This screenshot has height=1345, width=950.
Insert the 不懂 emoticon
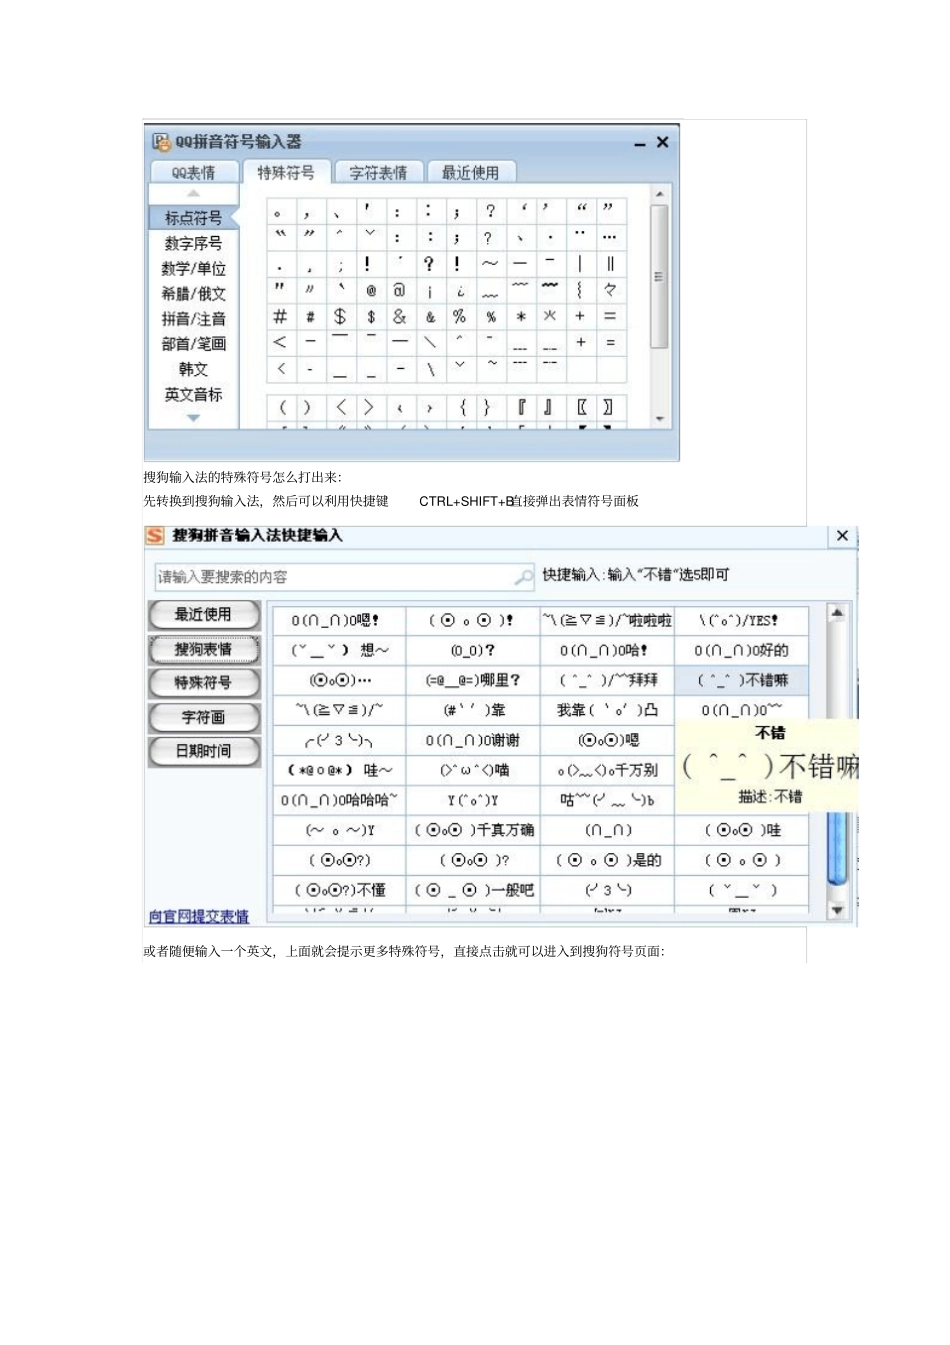click(339, 890)
